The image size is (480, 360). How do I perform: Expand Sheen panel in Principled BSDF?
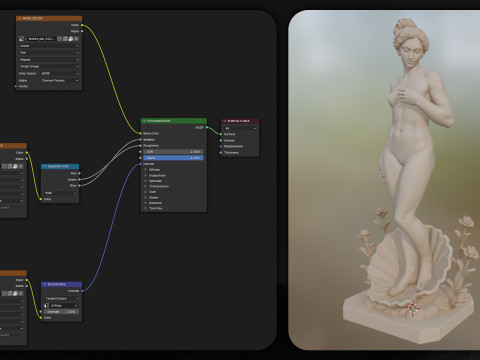[145, 197]
